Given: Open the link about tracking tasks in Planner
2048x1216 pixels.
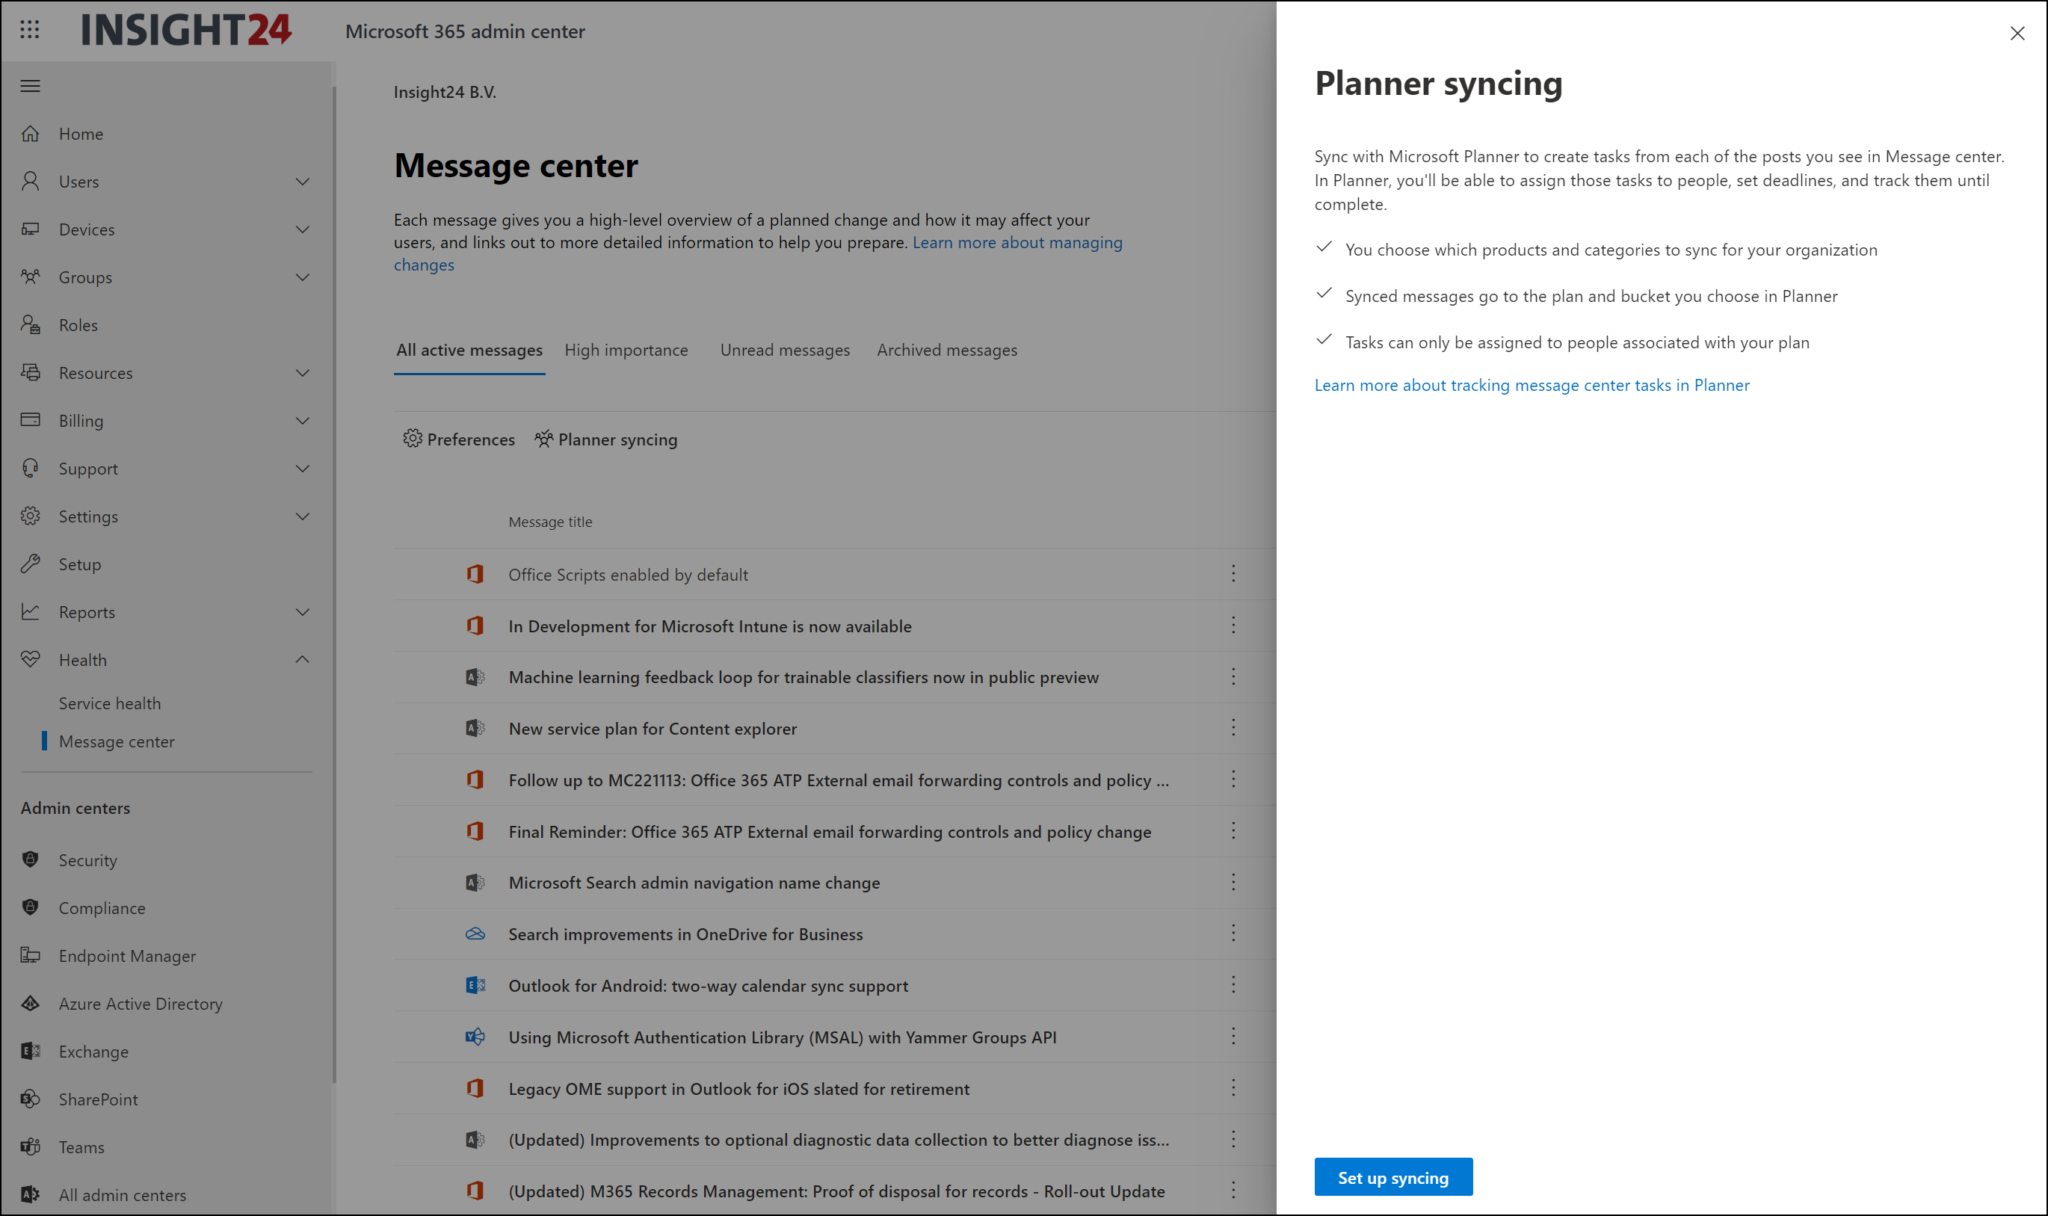Looking at the screenshot, I should coord(1532,385).
